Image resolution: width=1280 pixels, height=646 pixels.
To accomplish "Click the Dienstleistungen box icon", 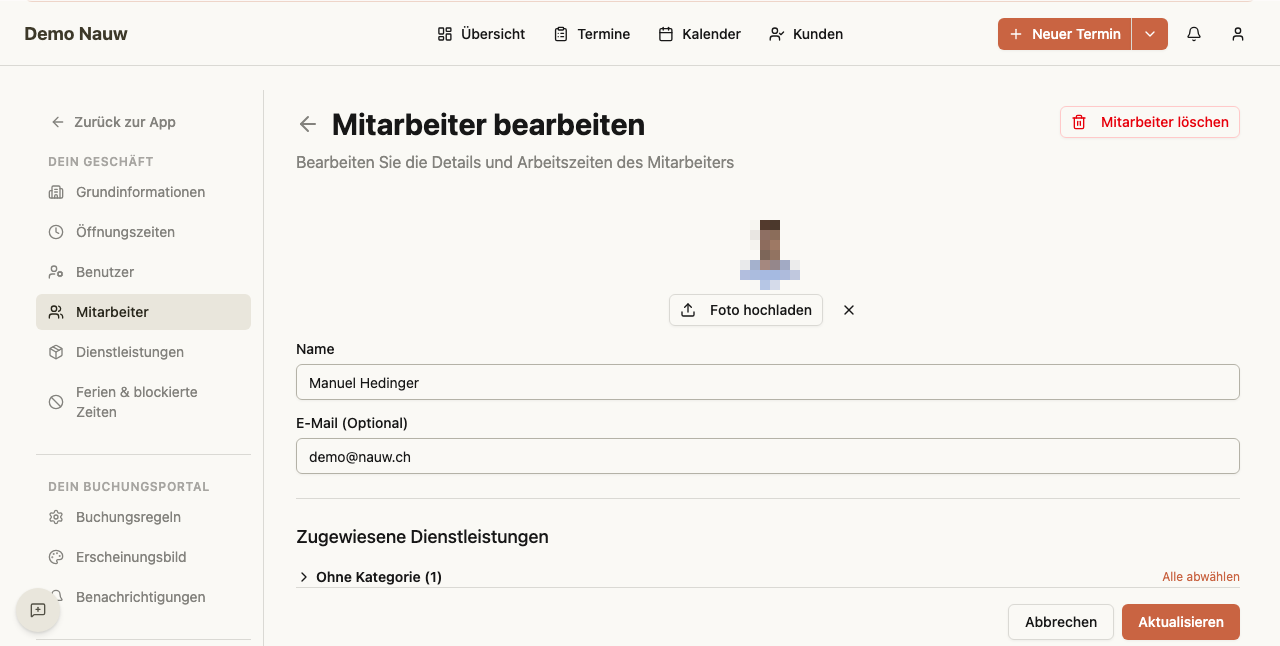I will coord(56,352).
